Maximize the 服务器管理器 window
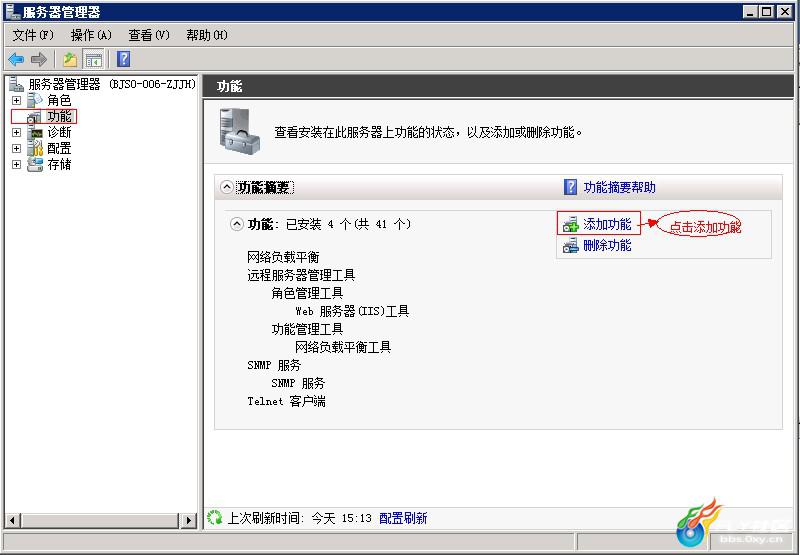Viewport: 800px width, 555px height. pyautogui.click(x=767, y=11)
